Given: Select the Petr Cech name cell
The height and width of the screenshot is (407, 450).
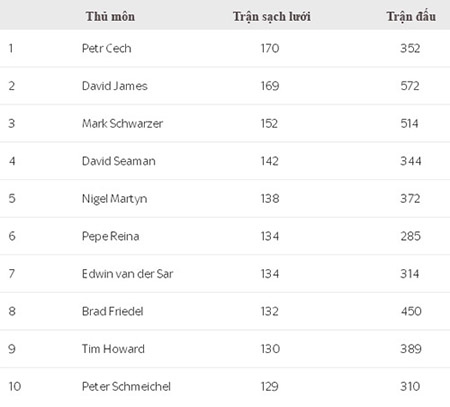Looking at the screenshot, I should (106, 48).
